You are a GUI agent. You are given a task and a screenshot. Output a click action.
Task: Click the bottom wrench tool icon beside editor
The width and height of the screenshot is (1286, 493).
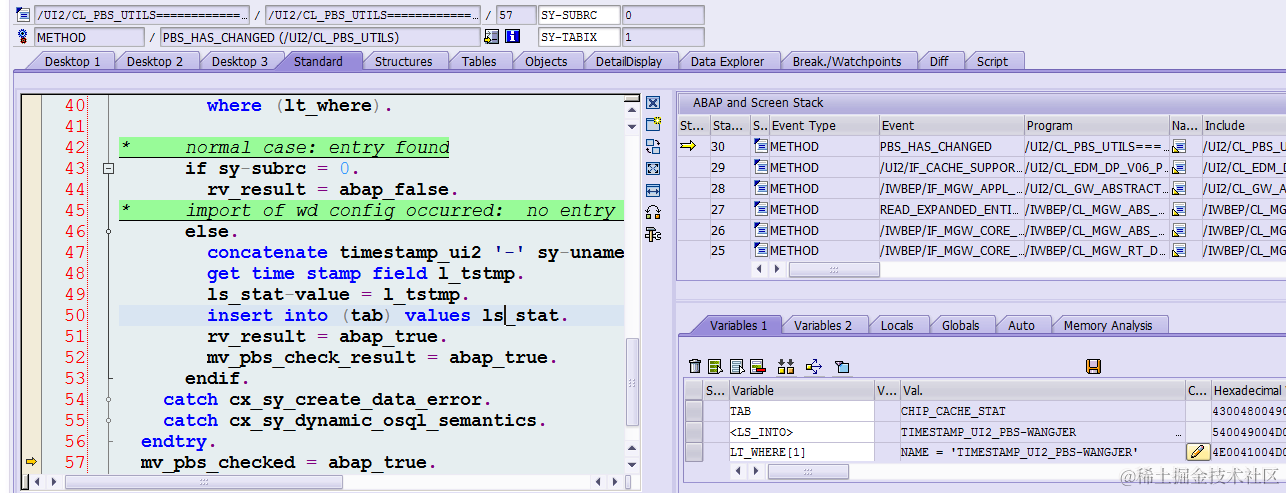coord(653,234)
